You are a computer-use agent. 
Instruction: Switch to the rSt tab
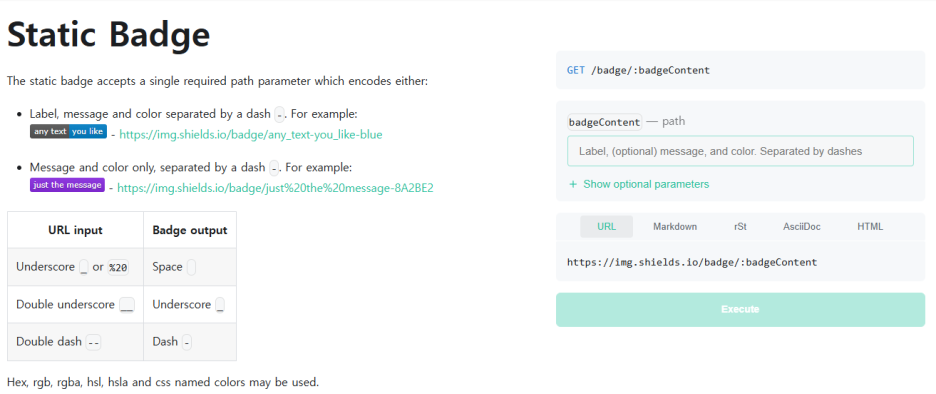coord(740,227)
